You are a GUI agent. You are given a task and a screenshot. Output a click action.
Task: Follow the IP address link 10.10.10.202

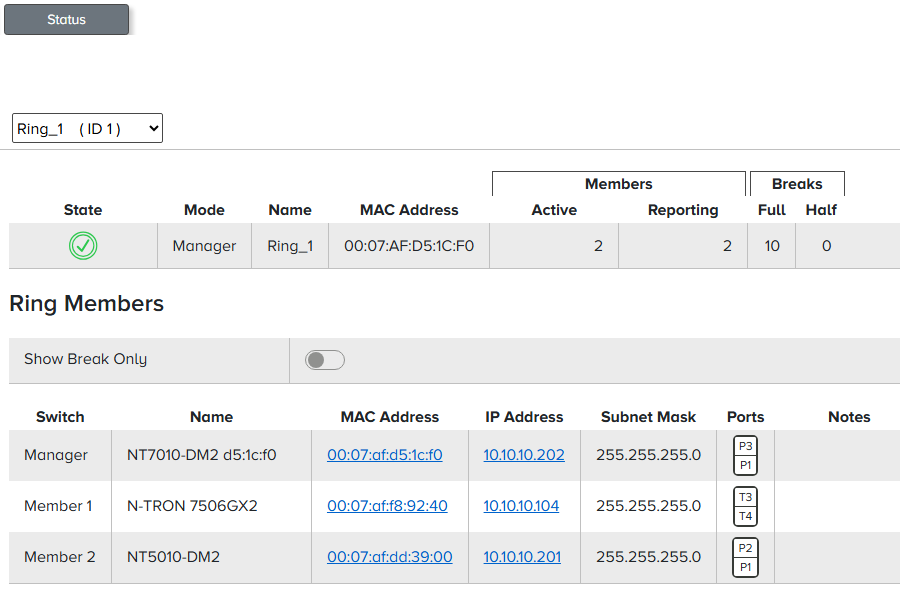[524, 455]
